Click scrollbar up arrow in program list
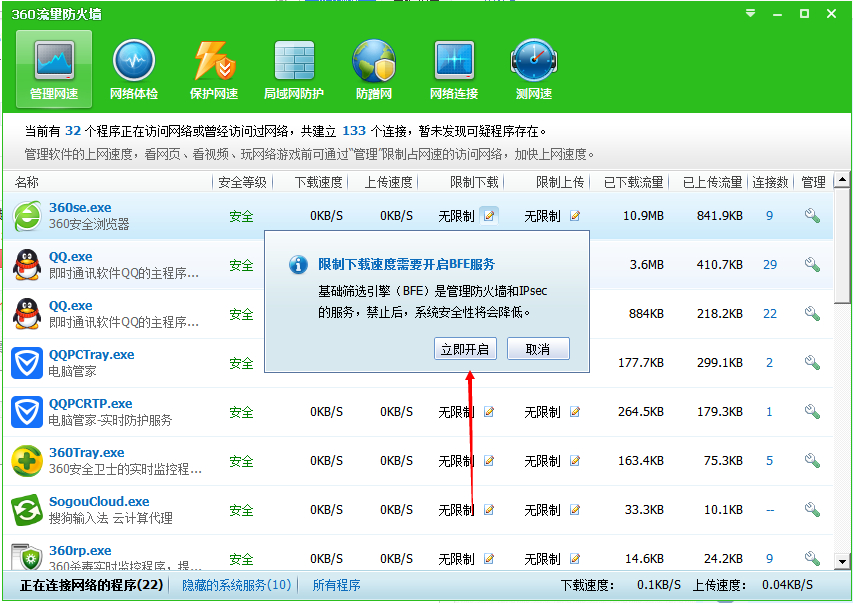853x603 pixels. click(842, 179)
